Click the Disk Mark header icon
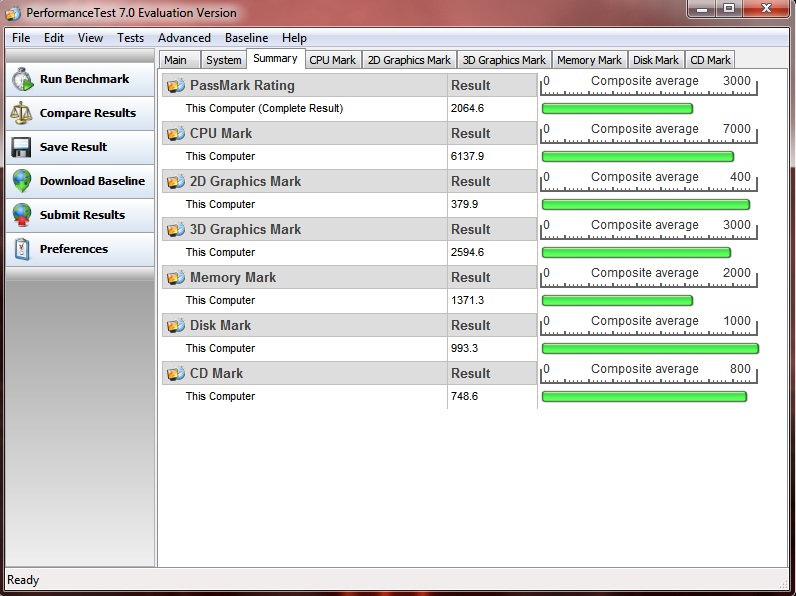This screenshot has height=596, width=796. [176, 325]
